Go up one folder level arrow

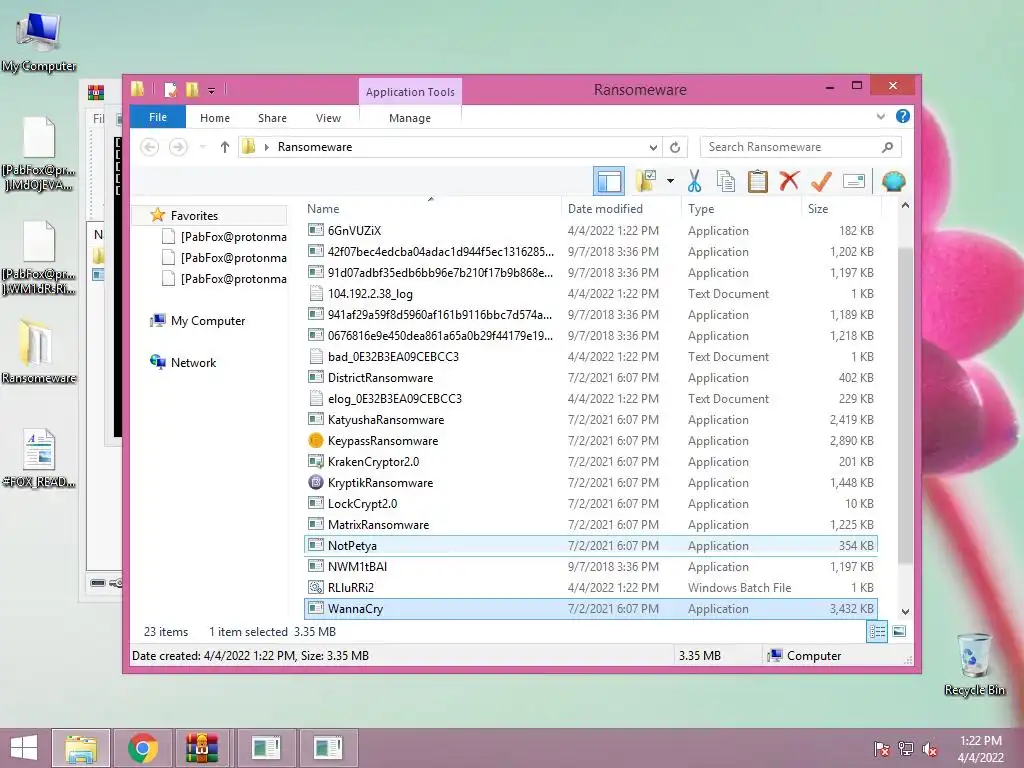coord(225,147)
